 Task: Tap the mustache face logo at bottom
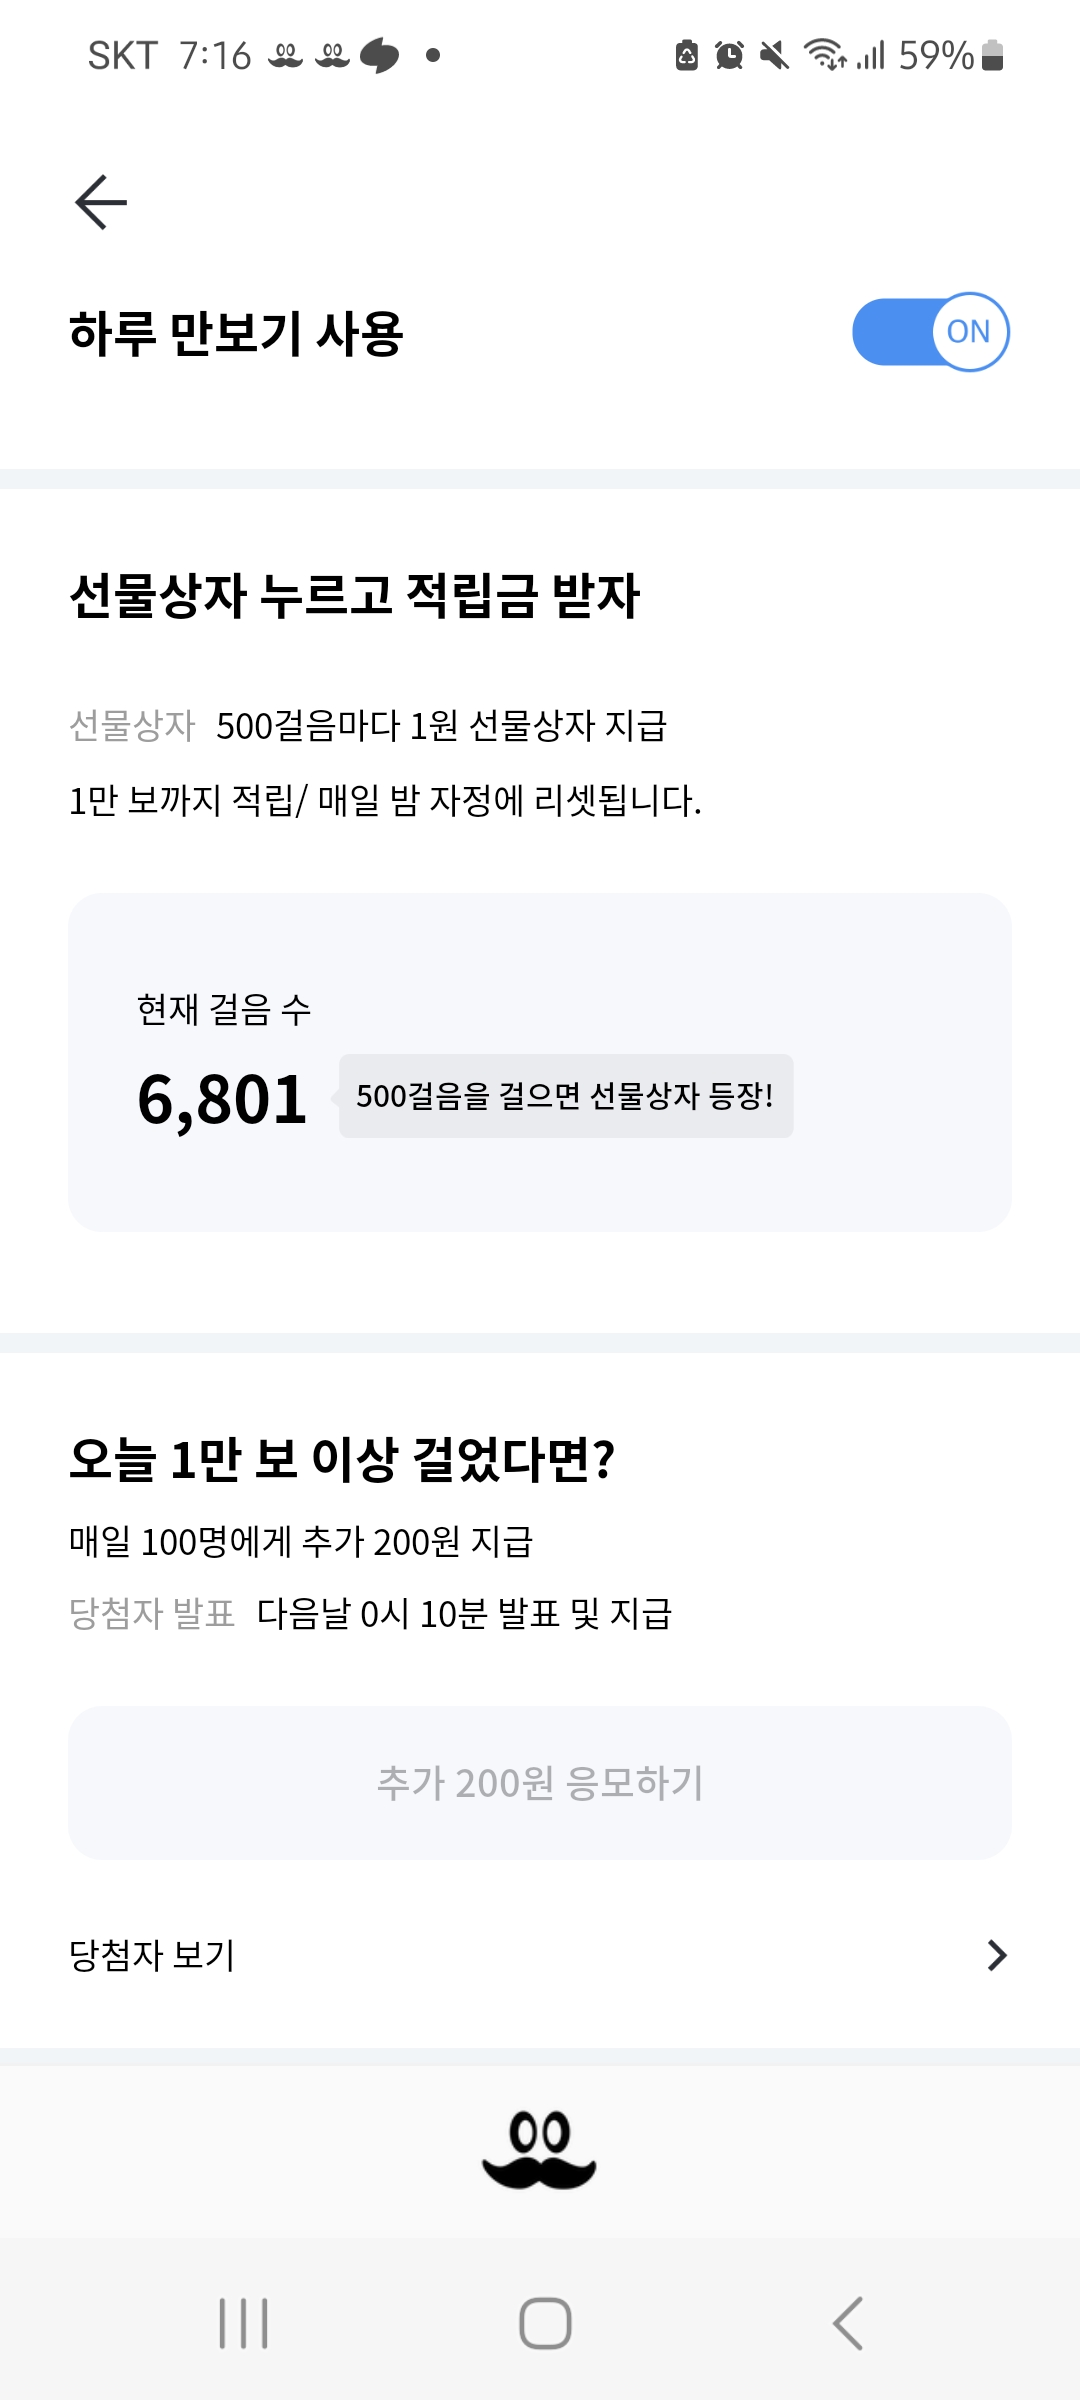539,2150
